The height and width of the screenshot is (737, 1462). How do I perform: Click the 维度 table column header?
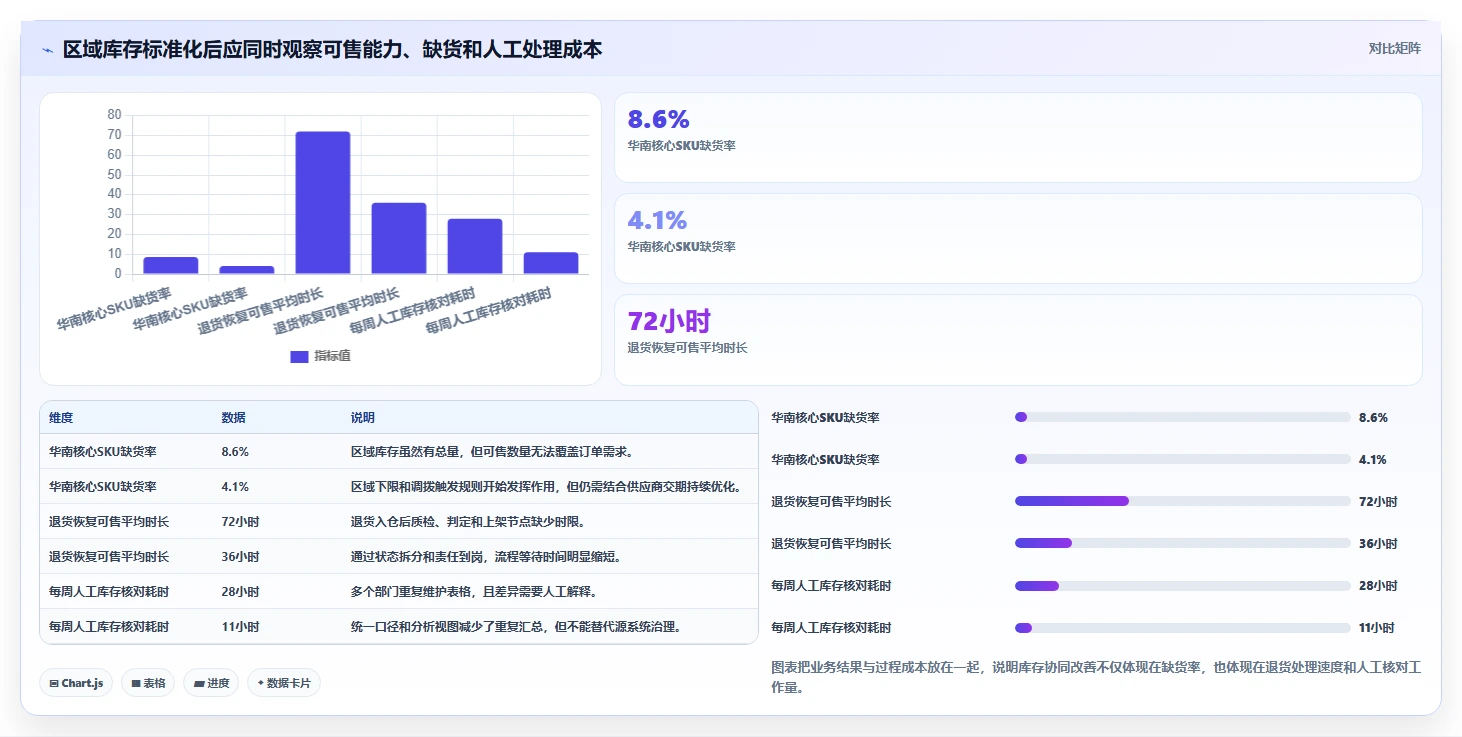coord(61,418)
